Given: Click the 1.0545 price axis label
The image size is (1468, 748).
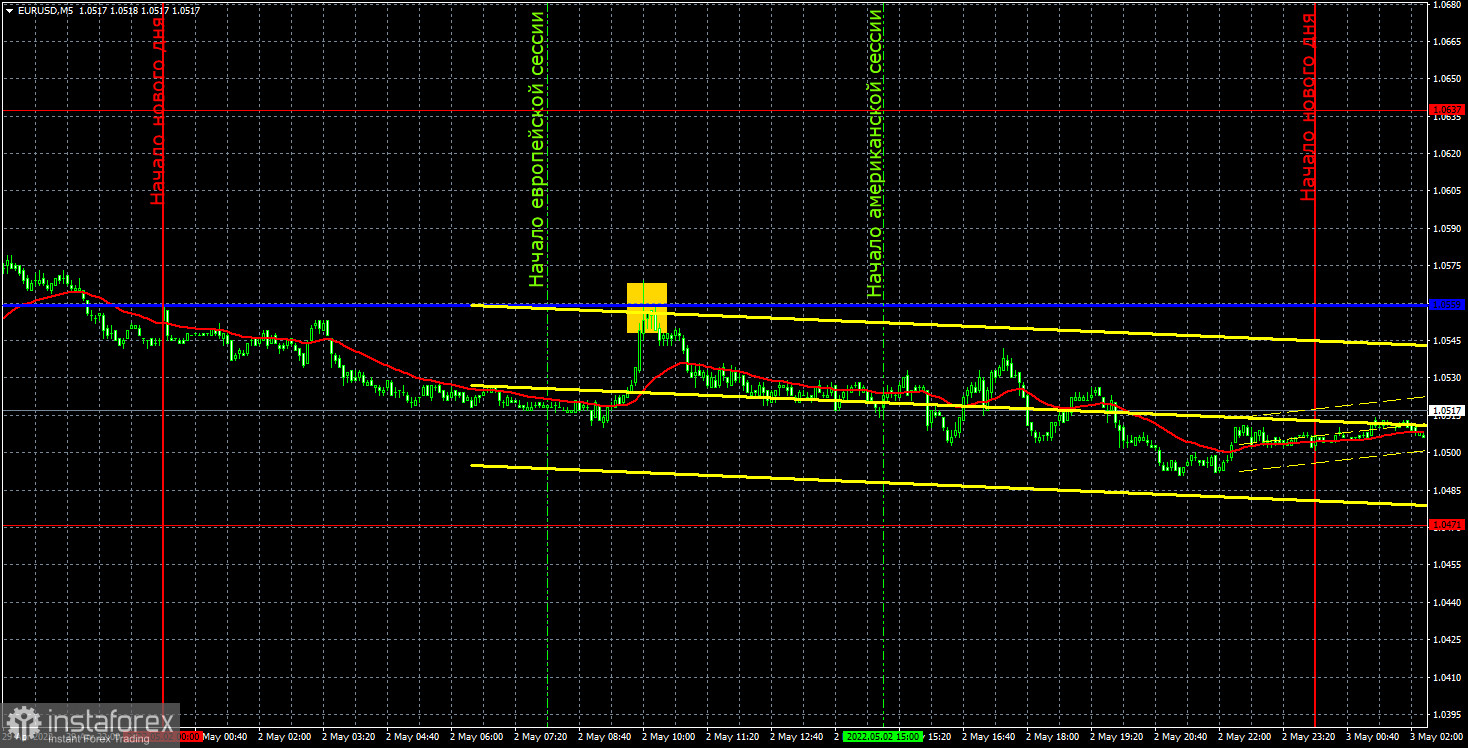Looking at the screenshot, I should (x=1446, y=340).
